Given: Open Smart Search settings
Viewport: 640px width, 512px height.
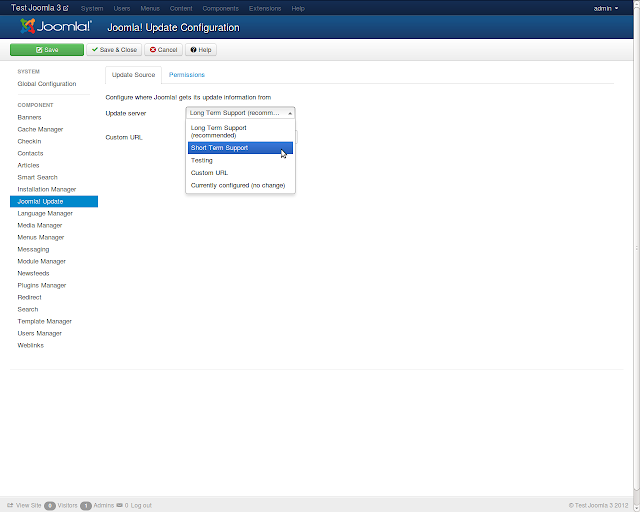Looking at the screenshot, I should pos(38,177).
